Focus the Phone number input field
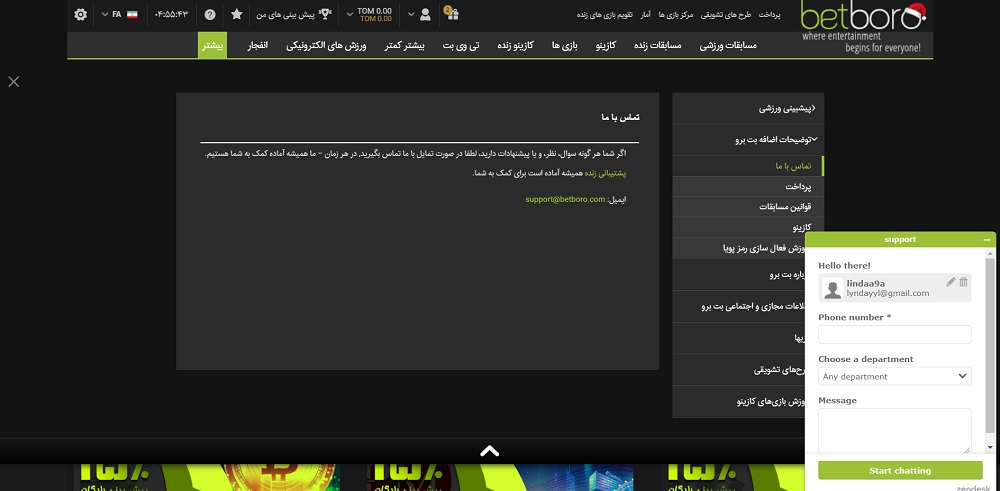 pyautogui.click(x=895, y=335)
